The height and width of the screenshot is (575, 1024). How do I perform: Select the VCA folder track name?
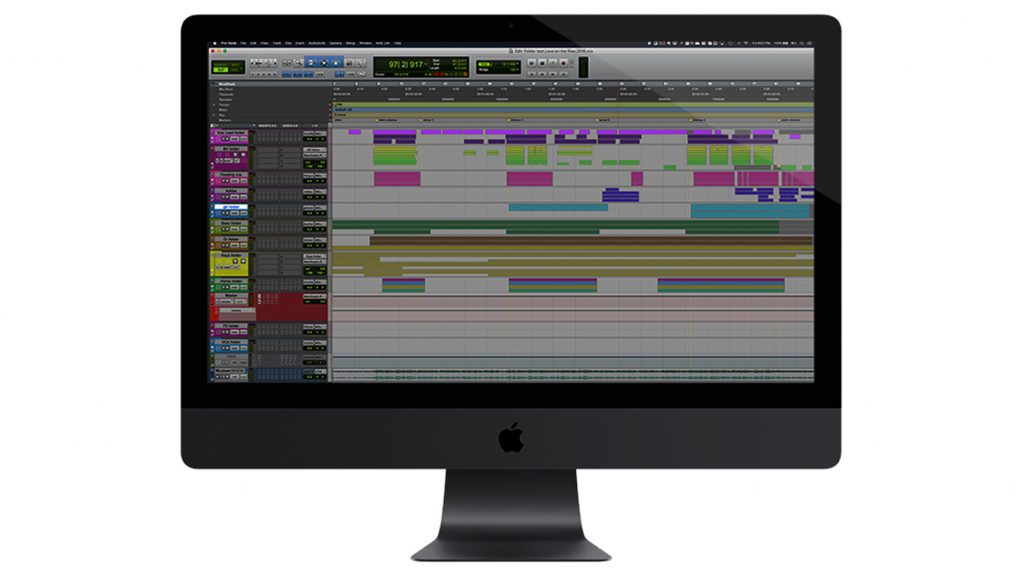pyautogui.click(x=231, y=342)
